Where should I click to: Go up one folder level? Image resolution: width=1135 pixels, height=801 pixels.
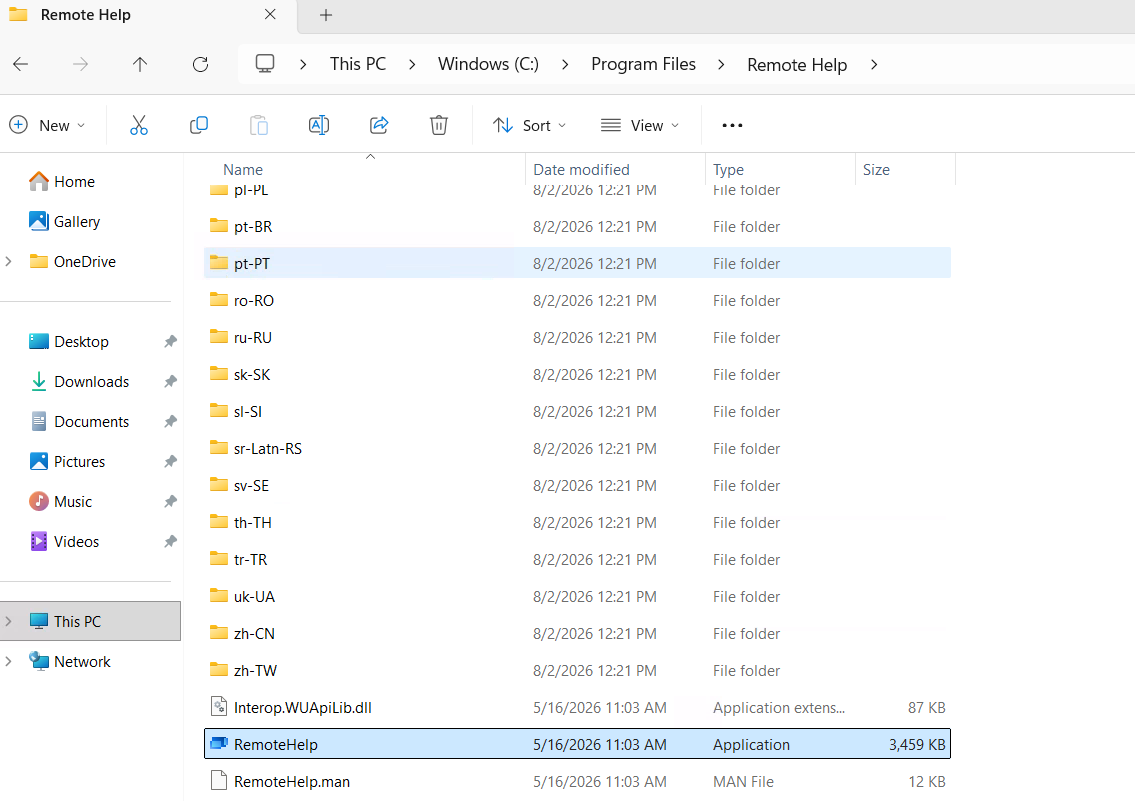point(140,64)
